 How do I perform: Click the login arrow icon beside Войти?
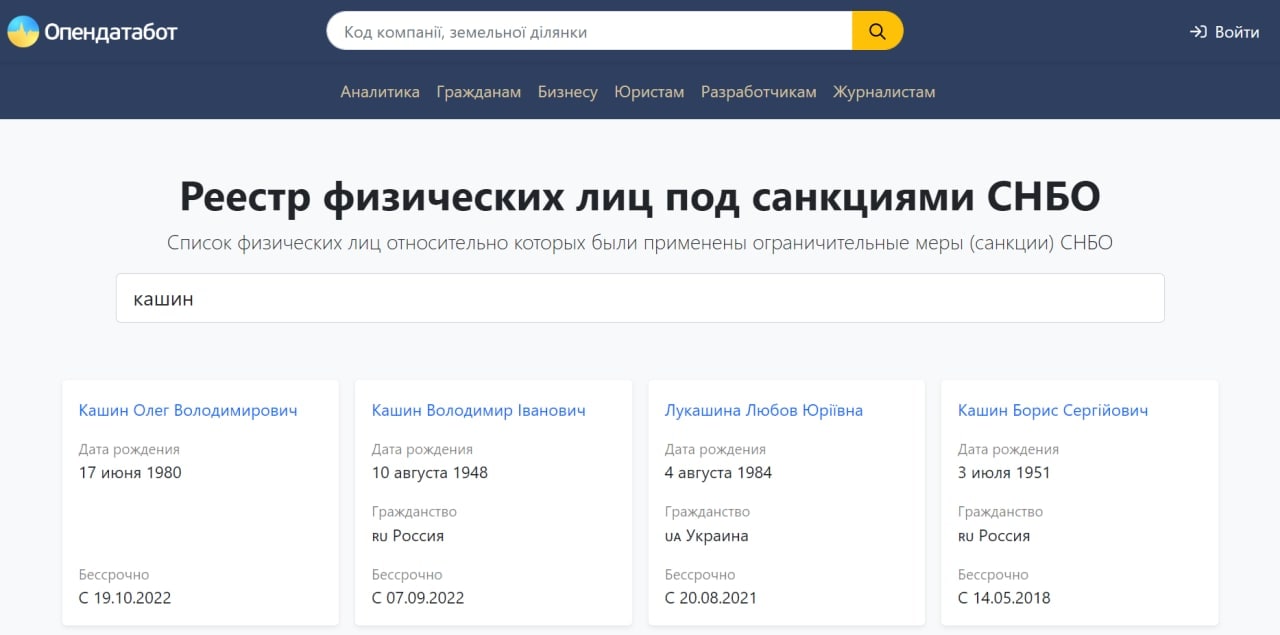click(x=1198, y=32)
